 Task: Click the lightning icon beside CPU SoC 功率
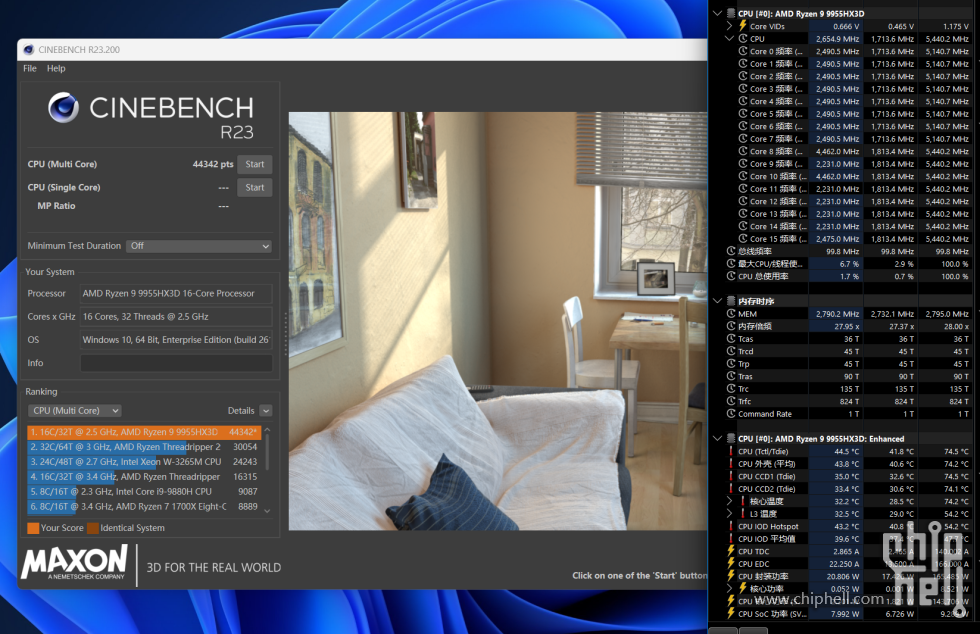click(x=731, y=613)
